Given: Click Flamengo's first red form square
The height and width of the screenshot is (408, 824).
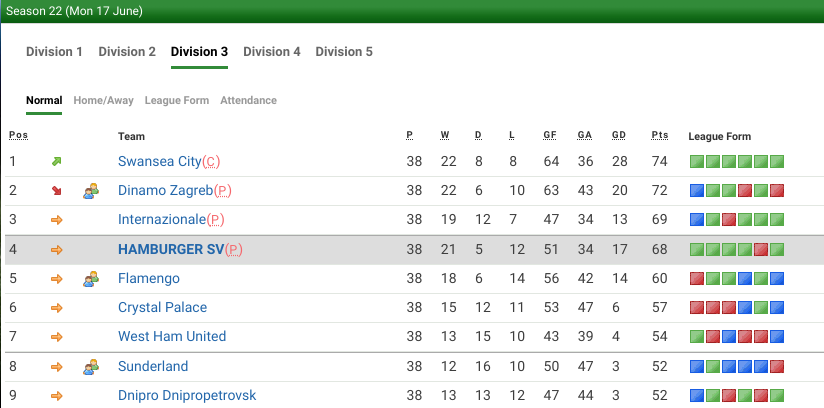Looking at the screenshot, I should [x=696, y=279].
